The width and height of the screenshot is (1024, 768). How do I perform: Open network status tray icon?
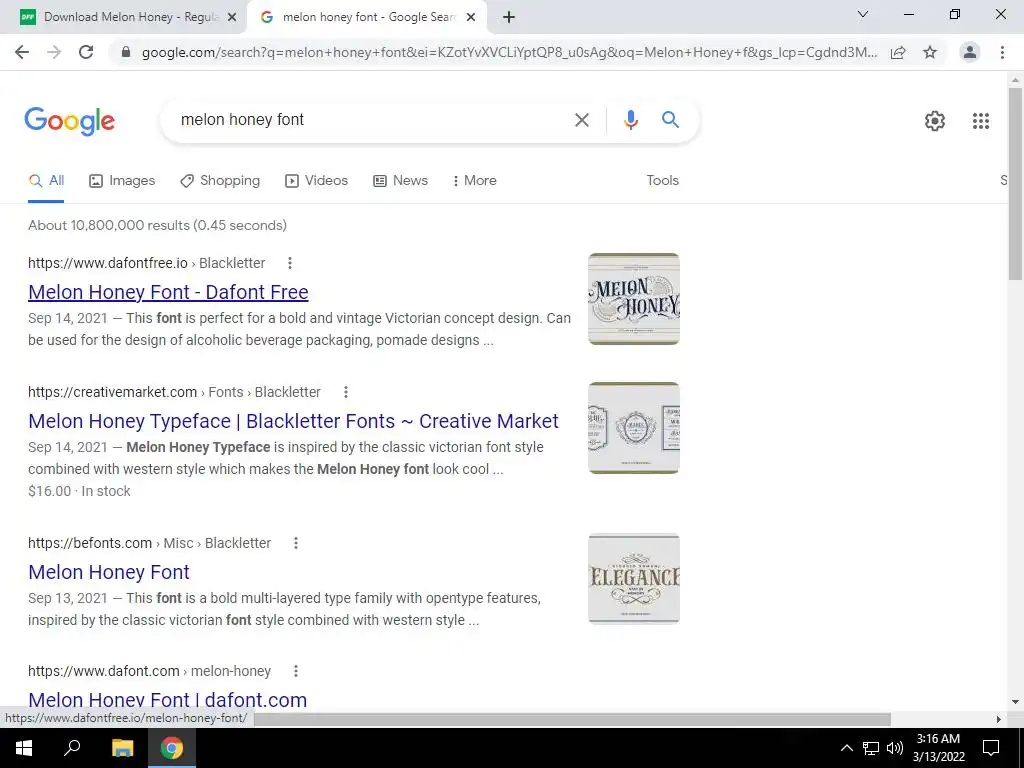871,748
